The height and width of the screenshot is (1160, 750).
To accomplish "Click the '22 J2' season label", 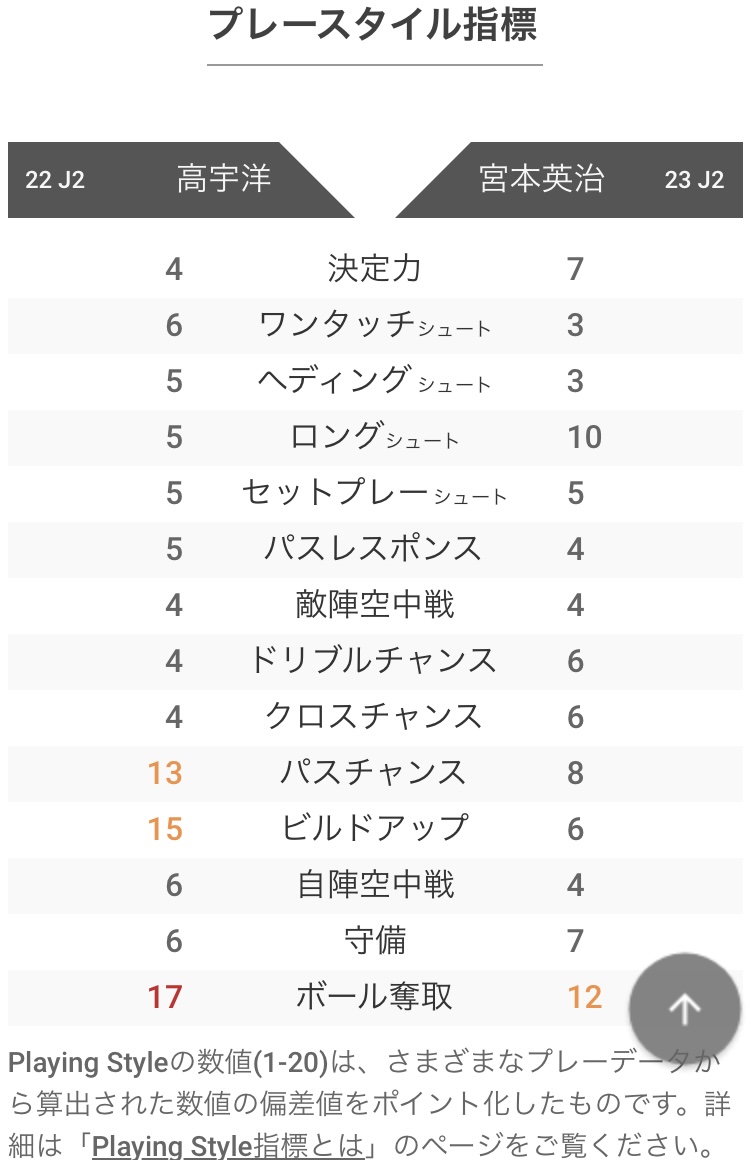I will 55,180.
